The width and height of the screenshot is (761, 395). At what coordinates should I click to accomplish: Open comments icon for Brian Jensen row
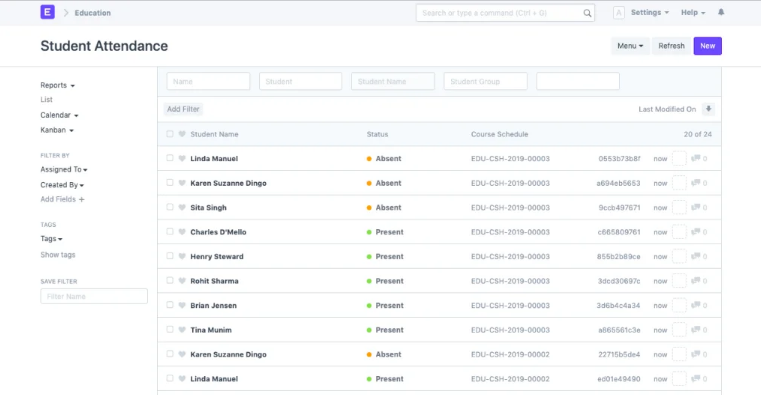695,305
